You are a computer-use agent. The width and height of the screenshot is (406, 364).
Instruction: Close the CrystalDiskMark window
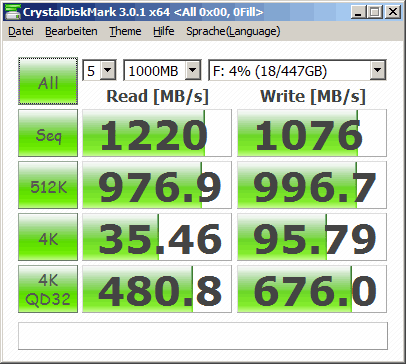point(393,12)
